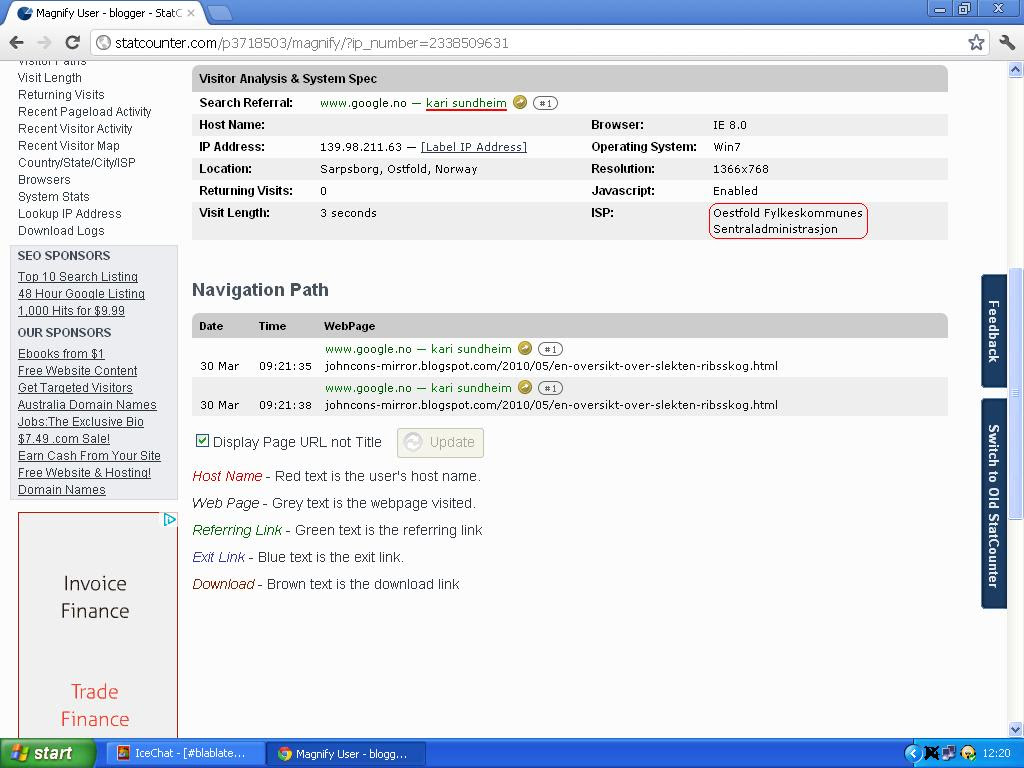This screenshot has height=768, width=1024.
Task: Click the site info icon in the address bar
Action: [103, 43]
